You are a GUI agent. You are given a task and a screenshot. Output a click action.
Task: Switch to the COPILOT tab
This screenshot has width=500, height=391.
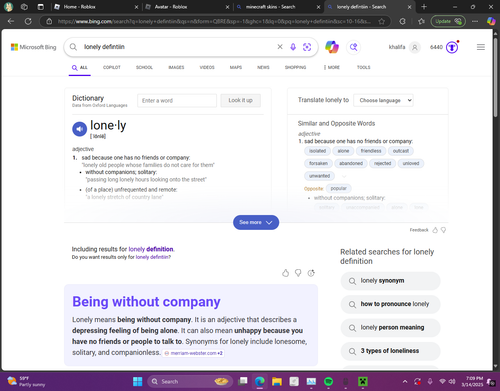(112, 67)
